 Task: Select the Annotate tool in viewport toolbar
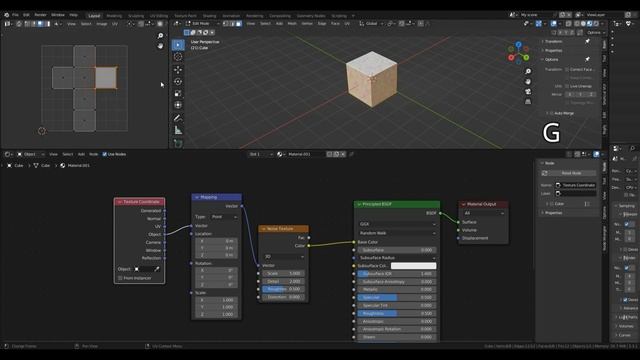(178, 118)
